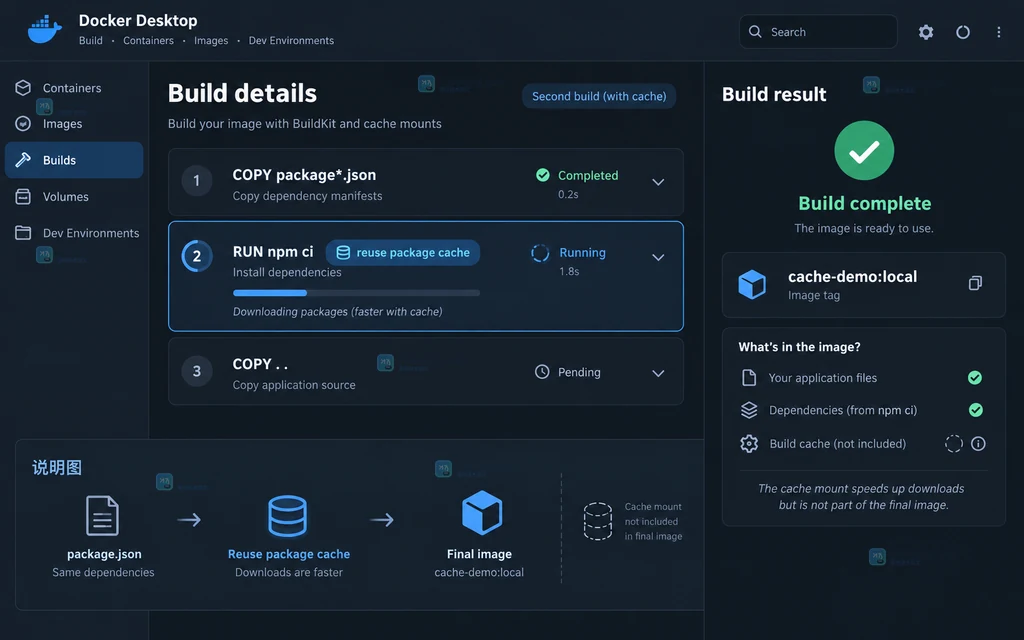Screen dimensions: 1024x640
Task: Click the Docker Desktop title
Action: click(138, 20)
